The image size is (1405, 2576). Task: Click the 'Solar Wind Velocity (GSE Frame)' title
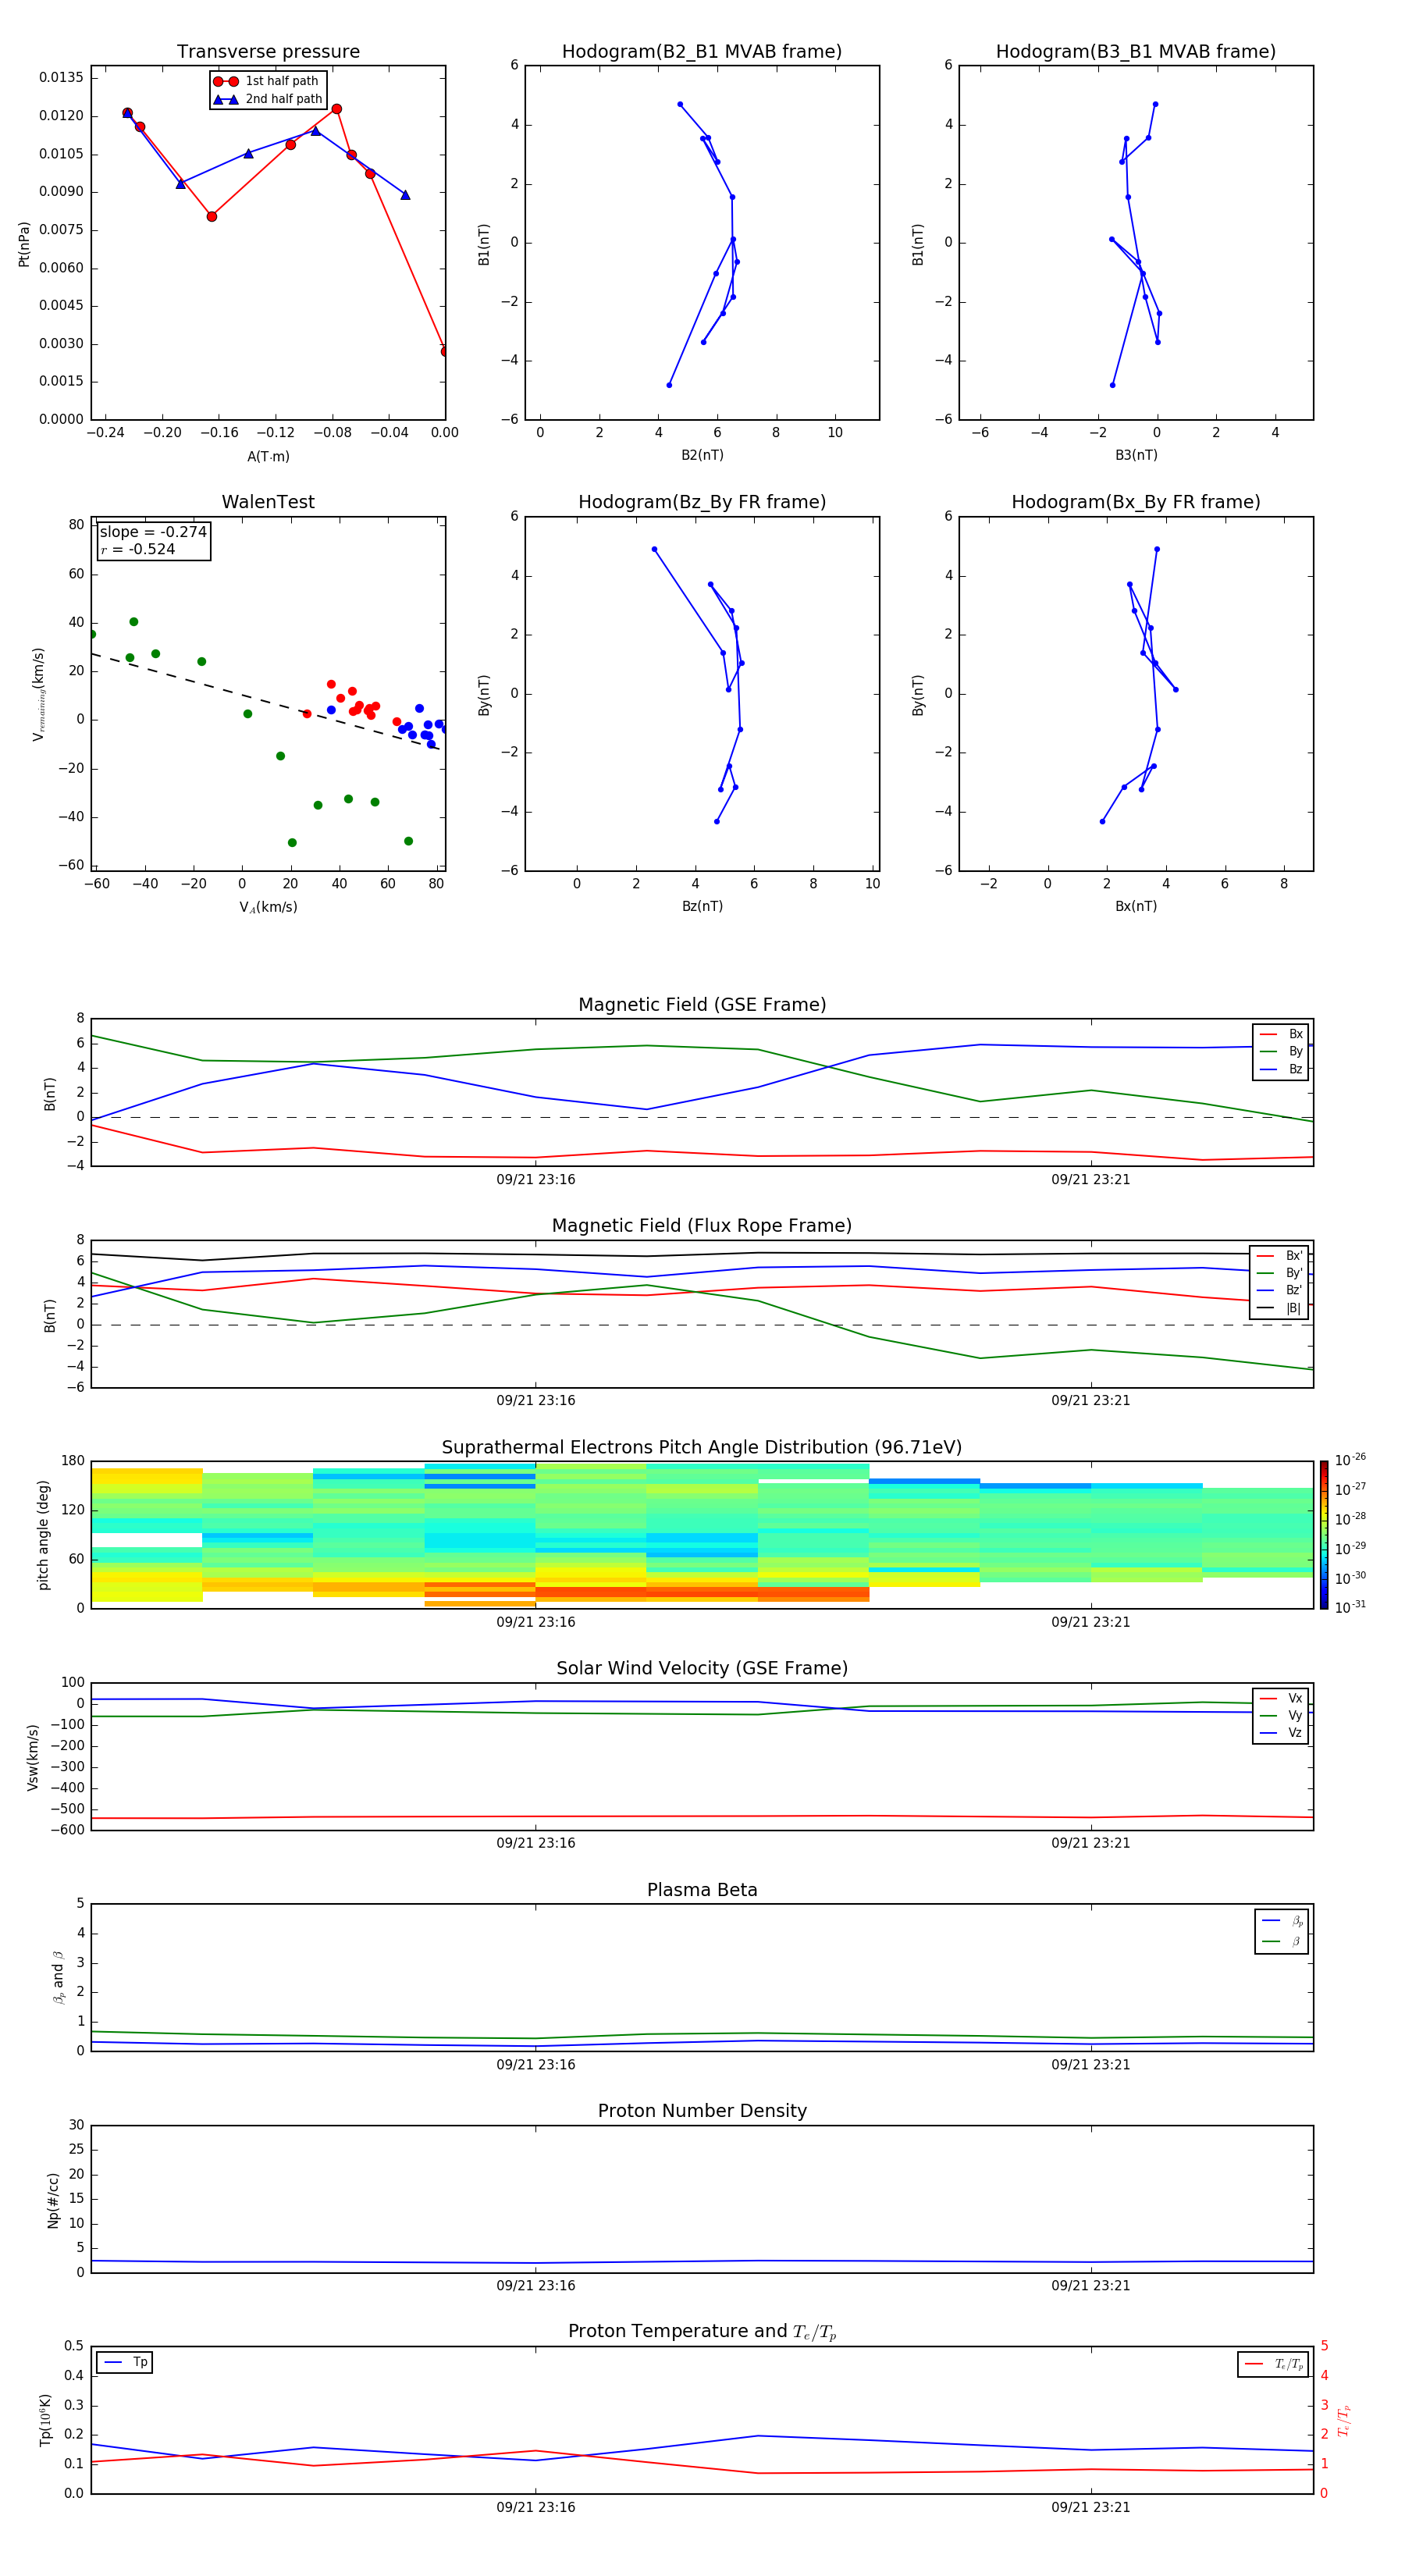point(702,1669)
